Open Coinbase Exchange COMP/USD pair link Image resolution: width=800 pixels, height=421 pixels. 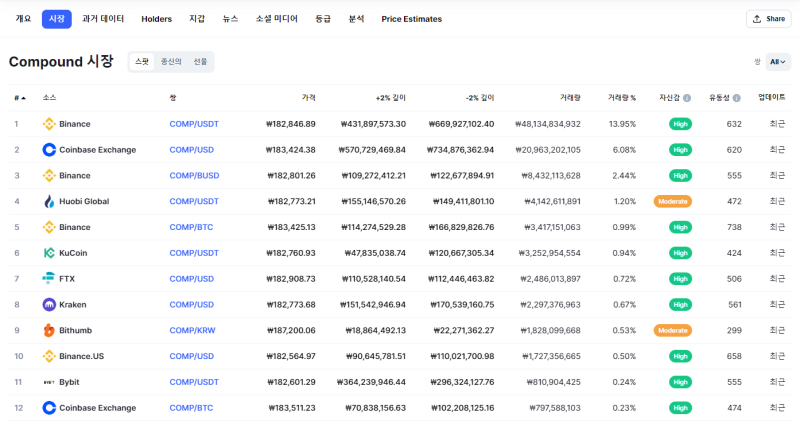click(x=191, y=150)
